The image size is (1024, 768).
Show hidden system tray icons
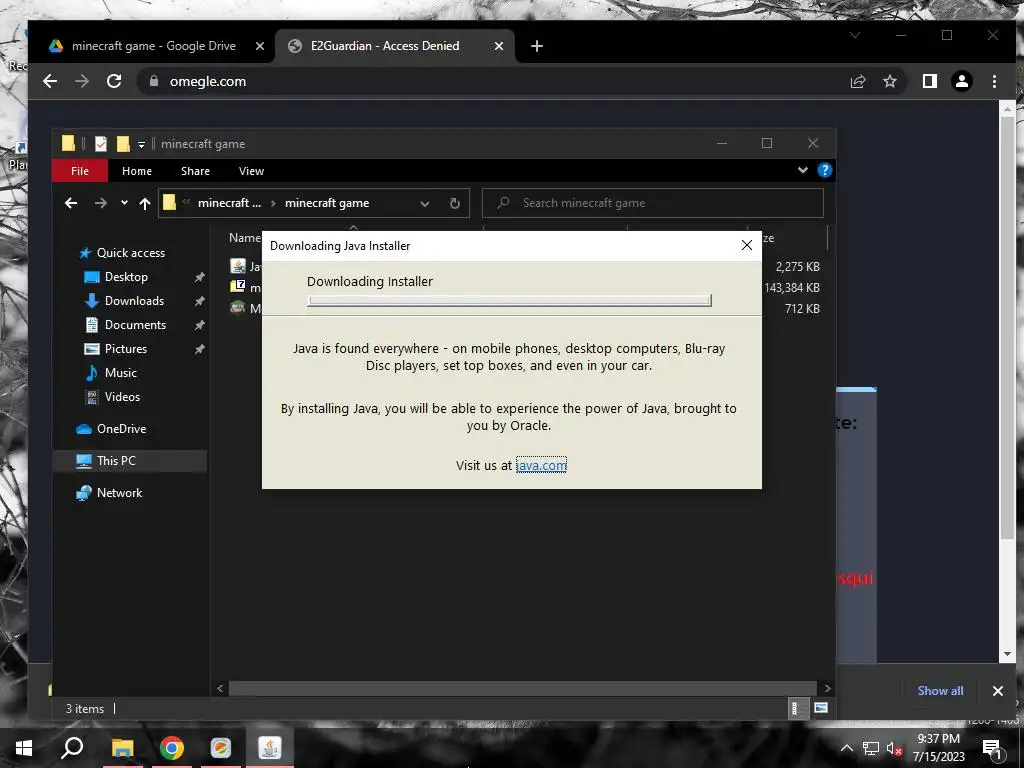(846, 748)
